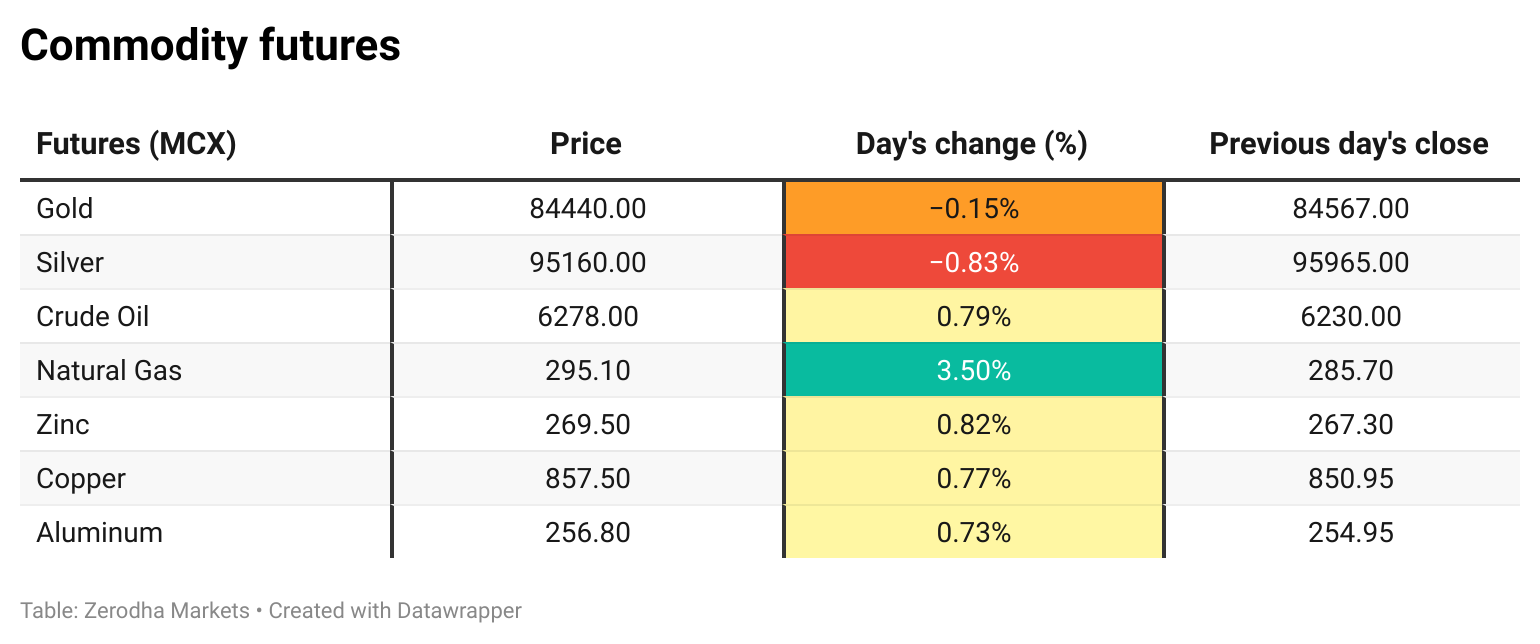Select the orange Gold -0.15% cell
1540x644 pixels.
973,209
